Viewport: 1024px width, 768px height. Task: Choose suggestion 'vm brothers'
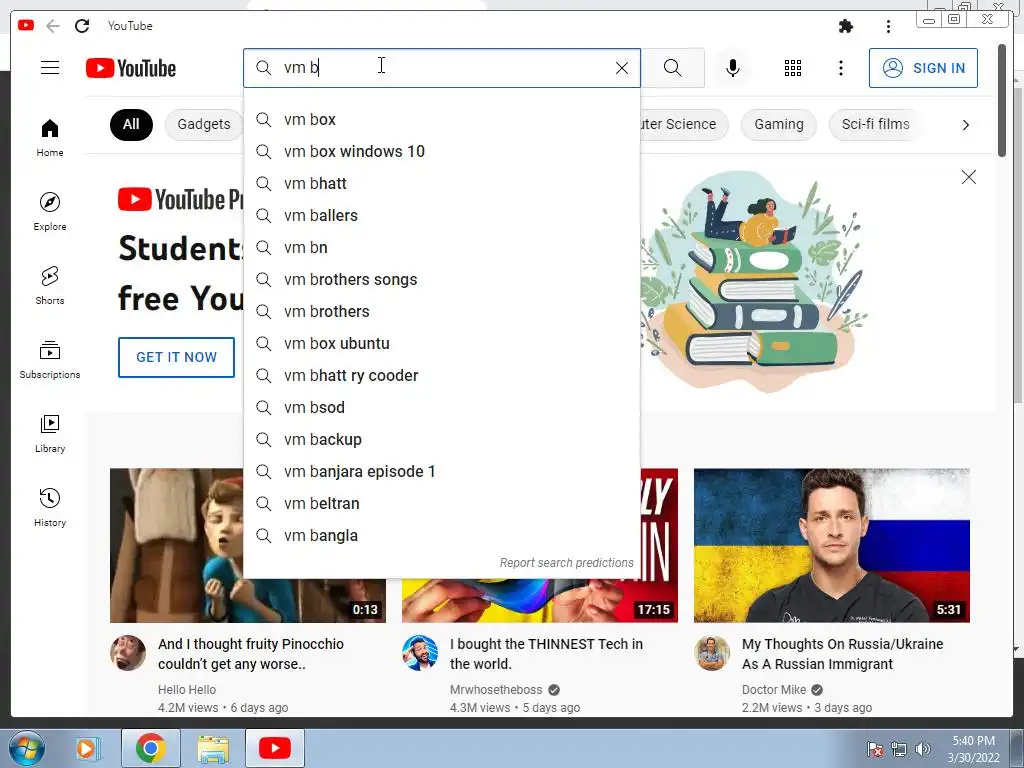(441, 312)
